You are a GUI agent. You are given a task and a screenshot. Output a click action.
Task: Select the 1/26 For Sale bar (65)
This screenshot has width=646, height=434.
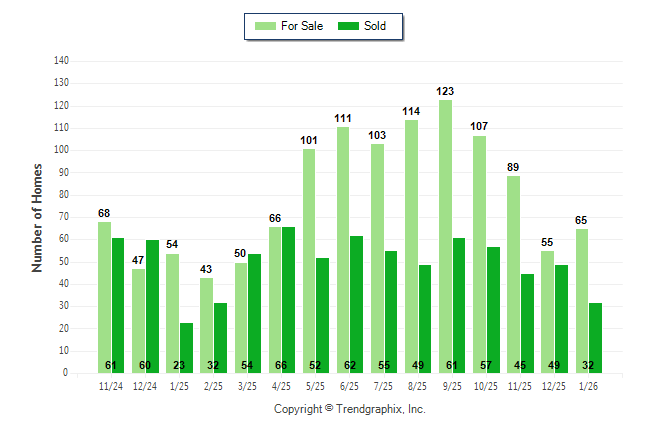click(x=582, y=301)
